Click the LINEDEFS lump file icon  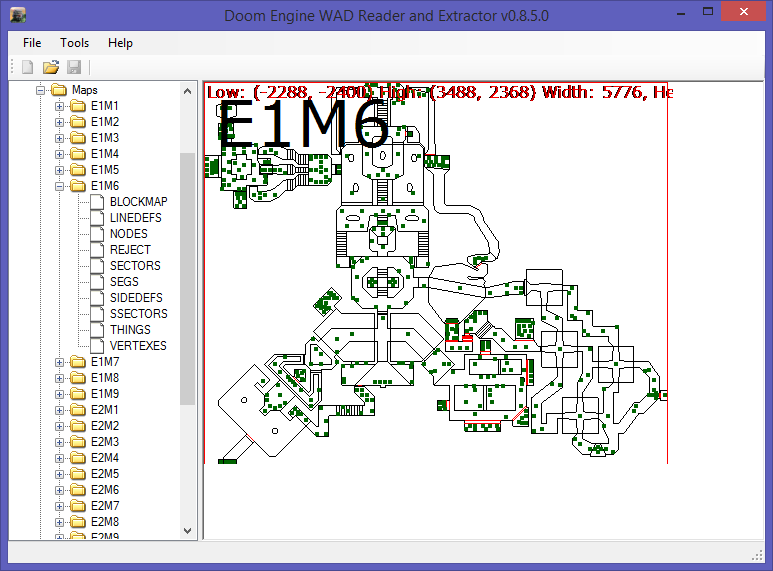pos(97,218)
